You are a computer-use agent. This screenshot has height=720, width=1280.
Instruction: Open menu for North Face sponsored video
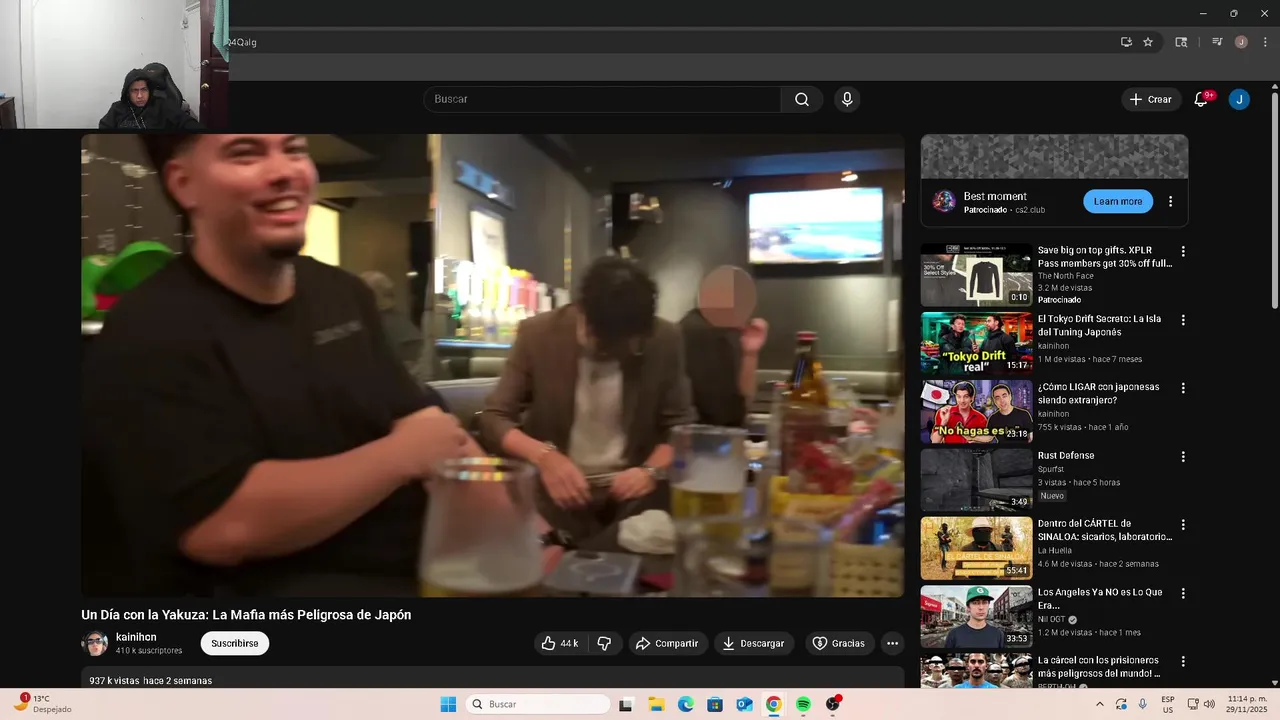[x=1183, y=252]
